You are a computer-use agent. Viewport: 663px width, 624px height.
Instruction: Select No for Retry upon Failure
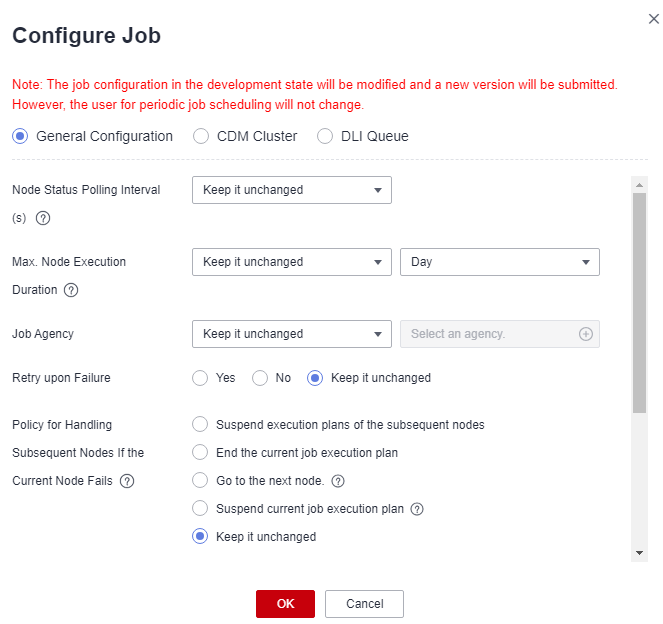coord(260,378)
